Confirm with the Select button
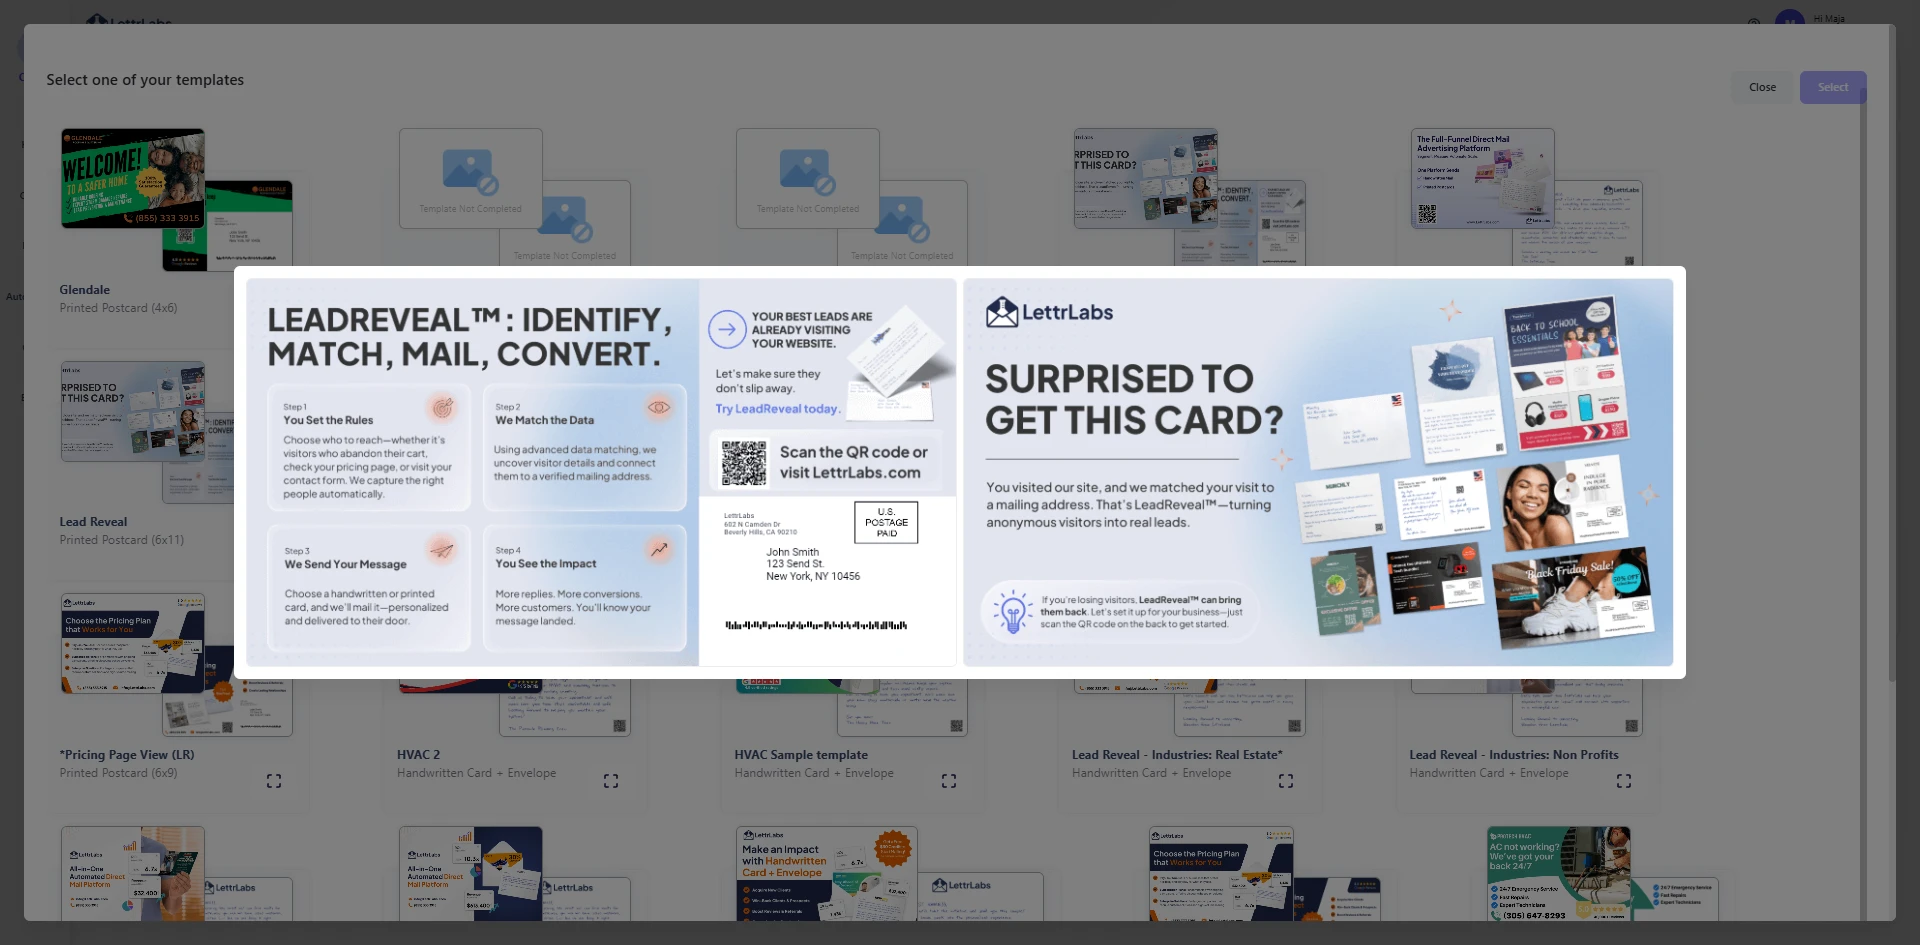This screenshot has height=945, width=1920. click(x=1833, y=87)
